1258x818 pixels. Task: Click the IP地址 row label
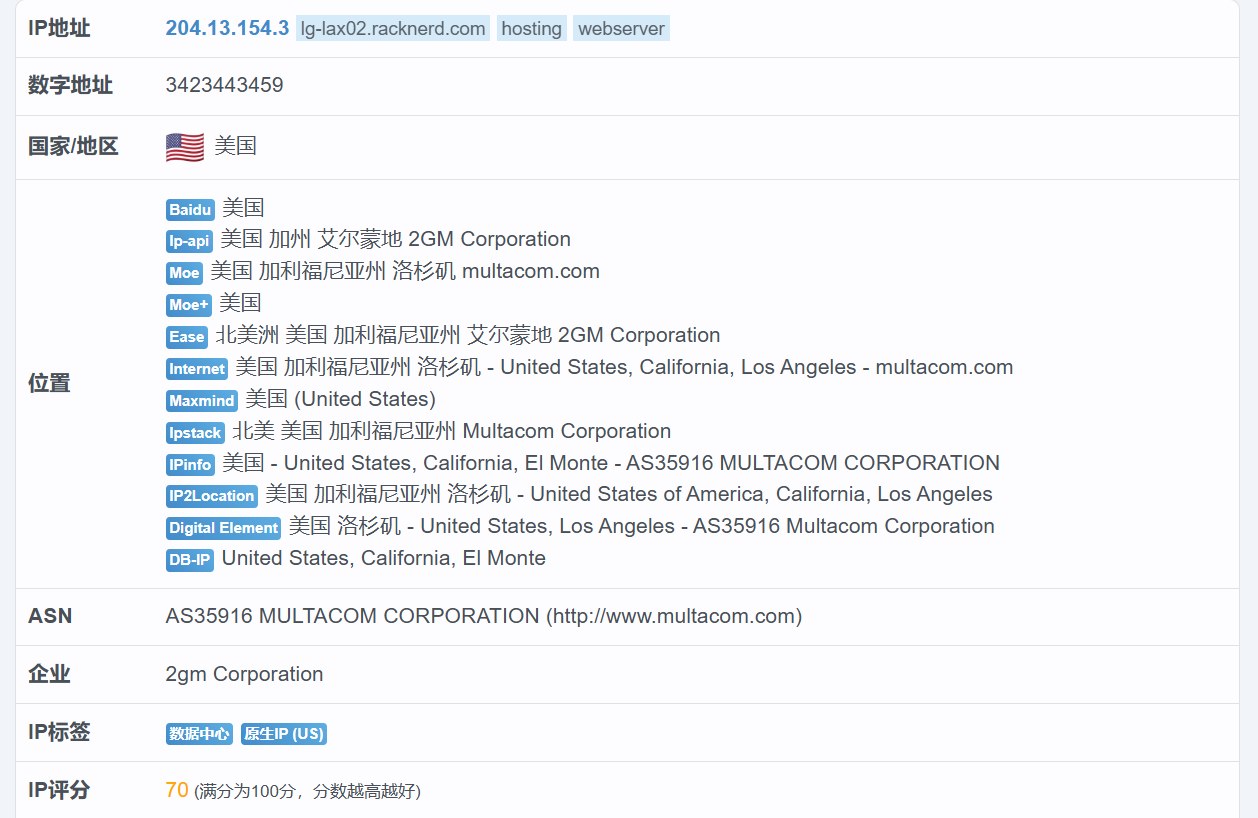tap(59, 28)
